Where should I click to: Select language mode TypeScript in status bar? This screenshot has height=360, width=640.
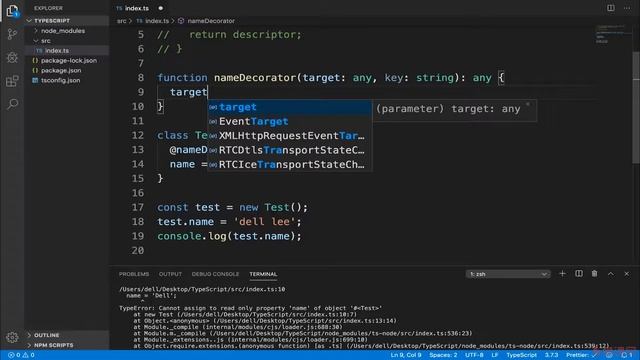click(x=522, y=355)
